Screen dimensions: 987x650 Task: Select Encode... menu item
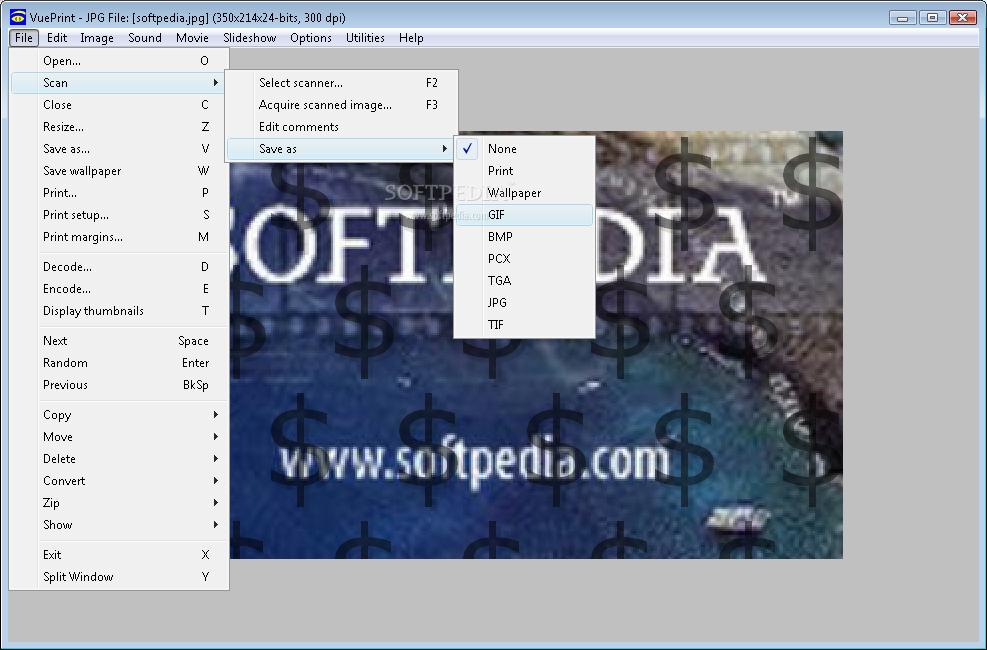119,289
